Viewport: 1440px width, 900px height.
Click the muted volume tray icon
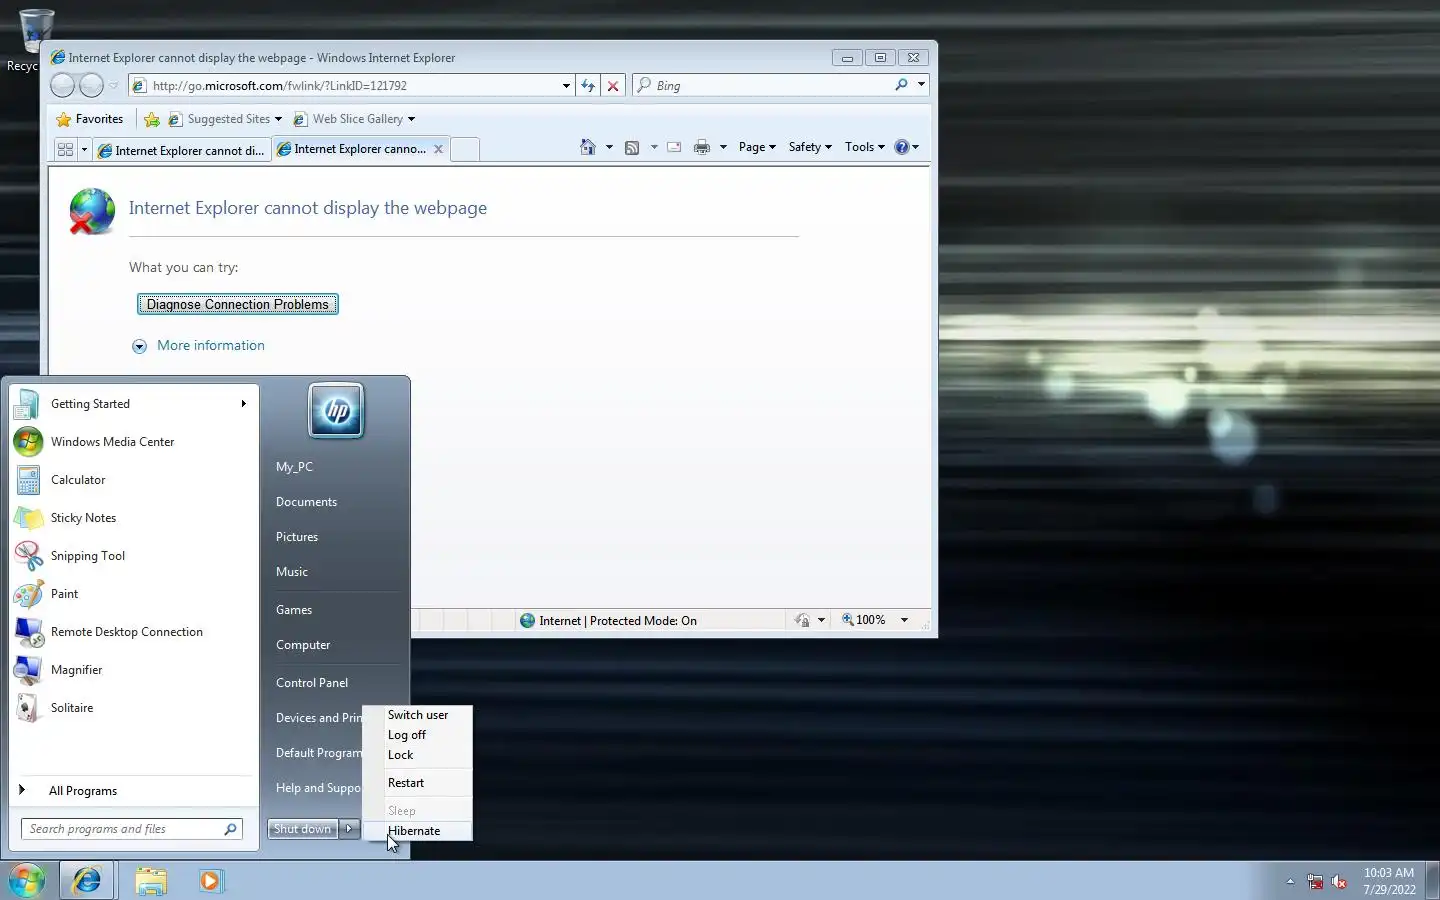tap(1339, 882)
